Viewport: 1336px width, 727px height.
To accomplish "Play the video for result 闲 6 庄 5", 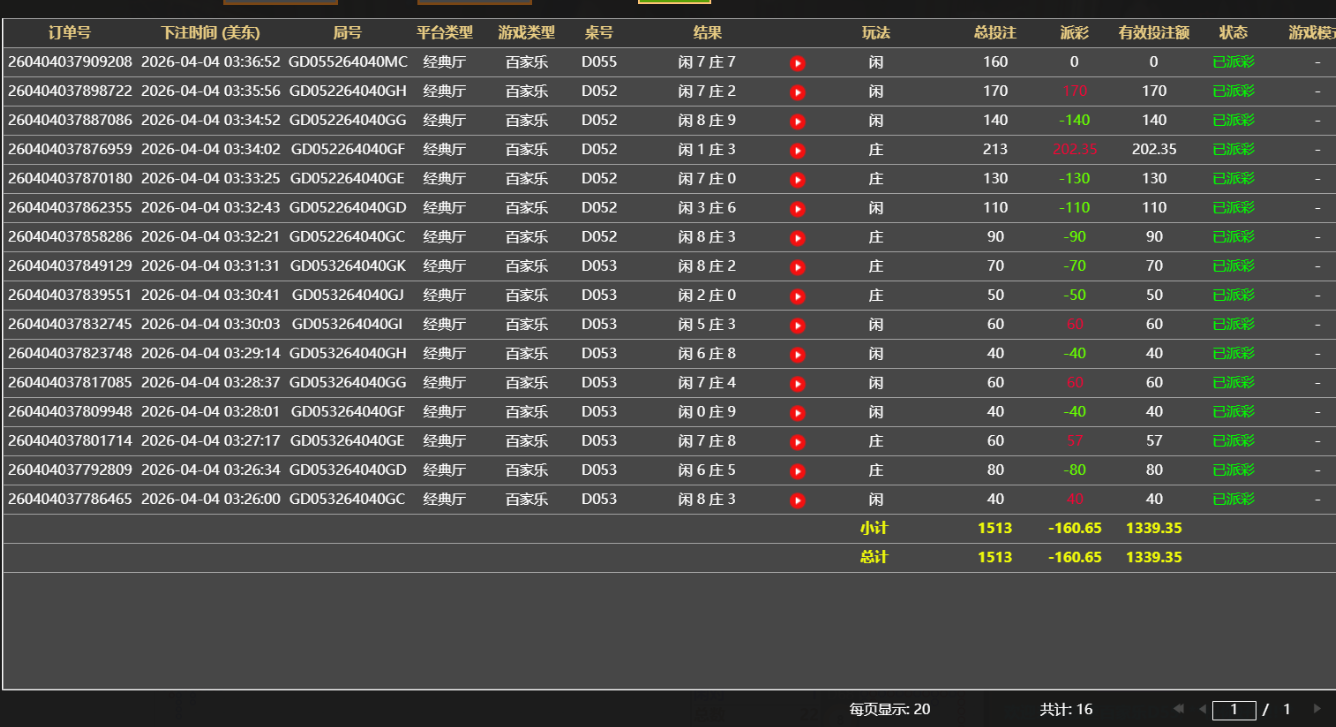I will pos(797,470).
